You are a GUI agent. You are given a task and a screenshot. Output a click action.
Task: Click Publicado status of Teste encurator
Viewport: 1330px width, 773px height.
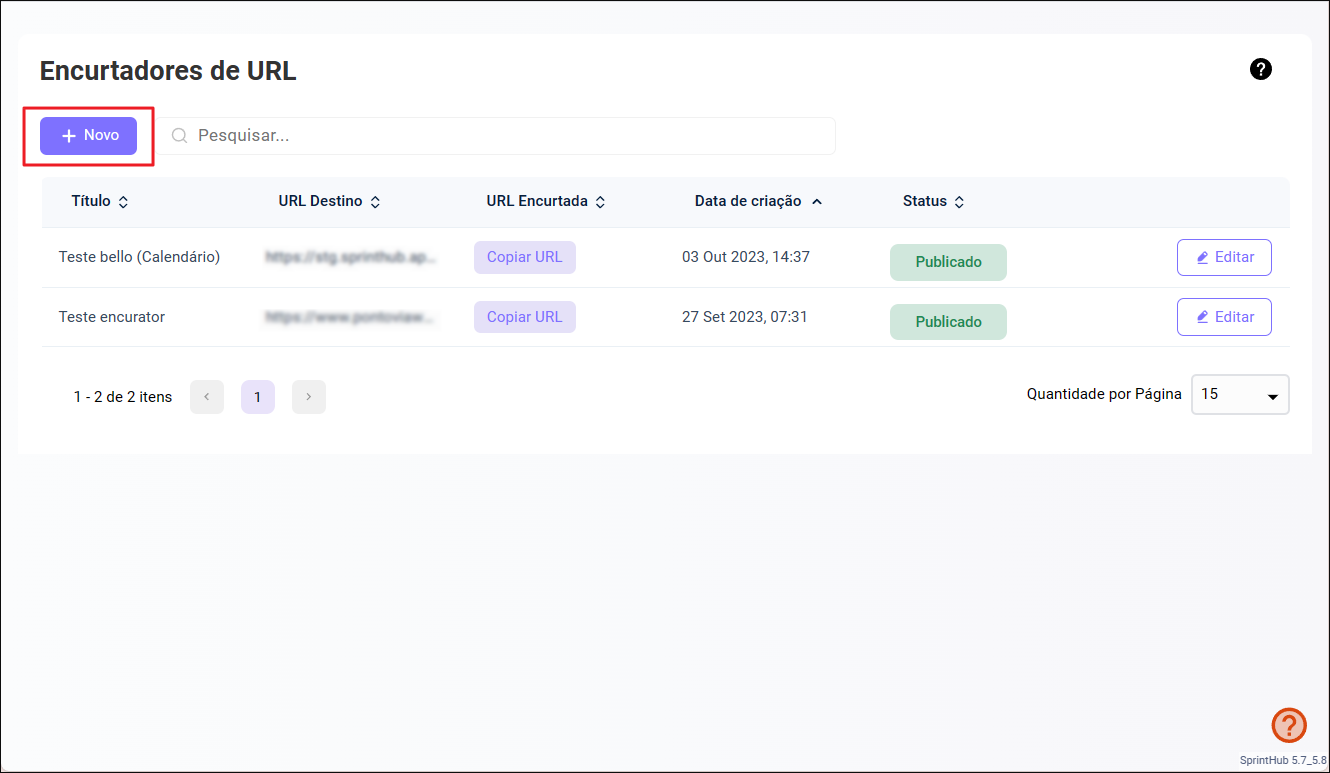948,322
